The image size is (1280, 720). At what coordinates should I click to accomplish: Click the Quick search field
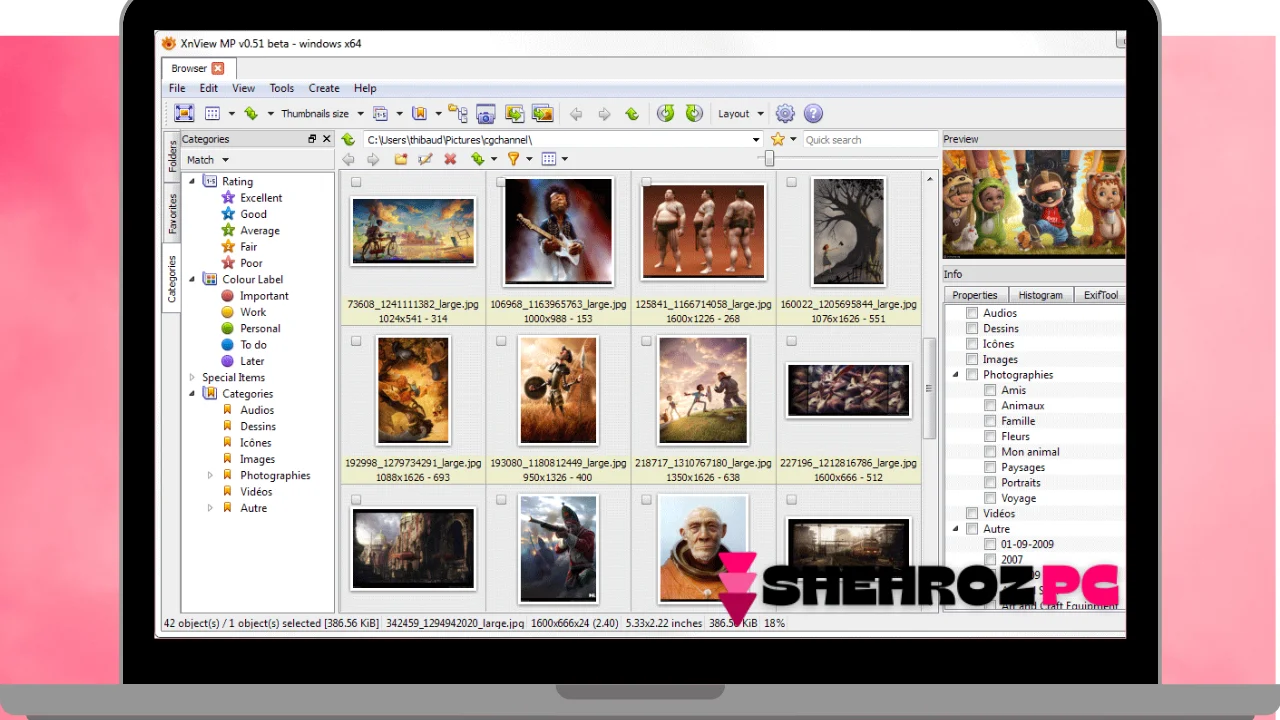coord(869,140)
